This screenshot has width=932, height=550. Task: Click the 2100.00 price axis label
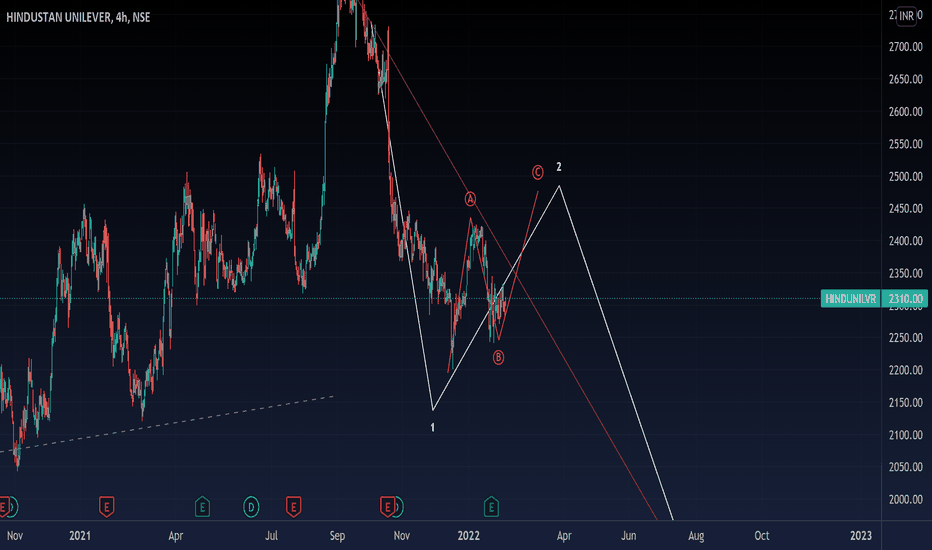(x=905, y=435)
